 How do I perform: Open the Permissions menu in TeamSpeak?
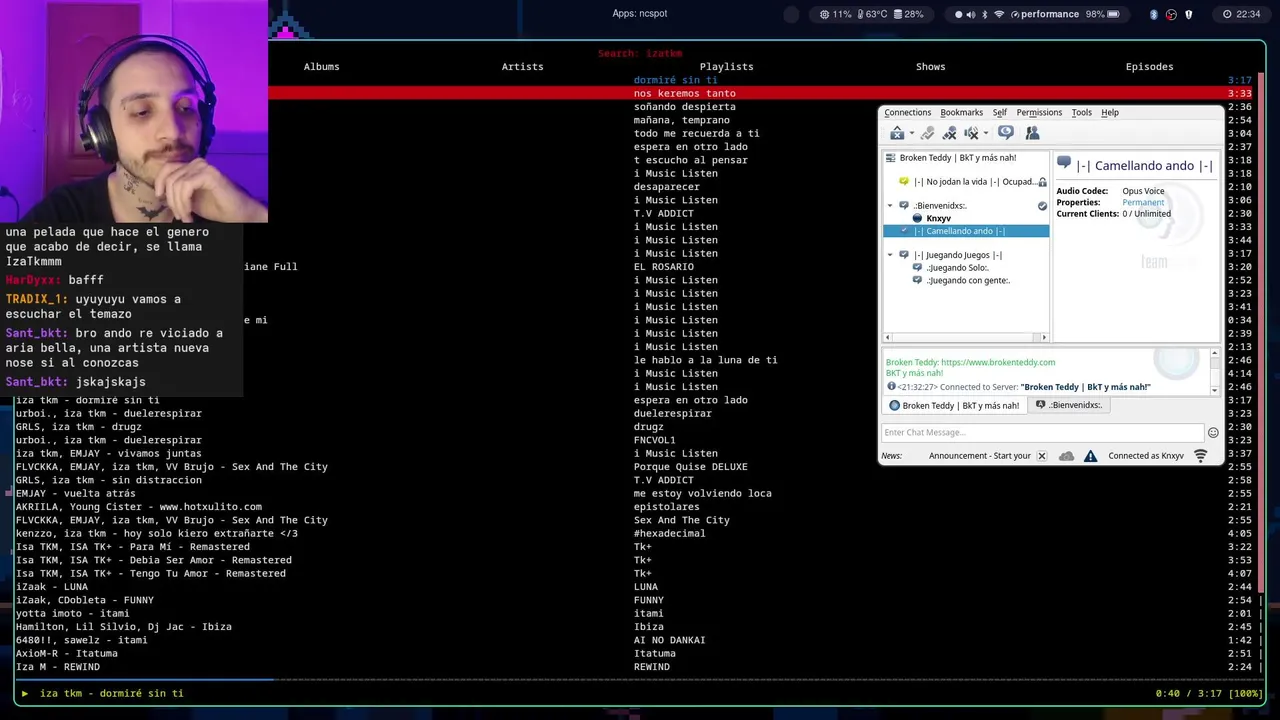point(1039,113)
